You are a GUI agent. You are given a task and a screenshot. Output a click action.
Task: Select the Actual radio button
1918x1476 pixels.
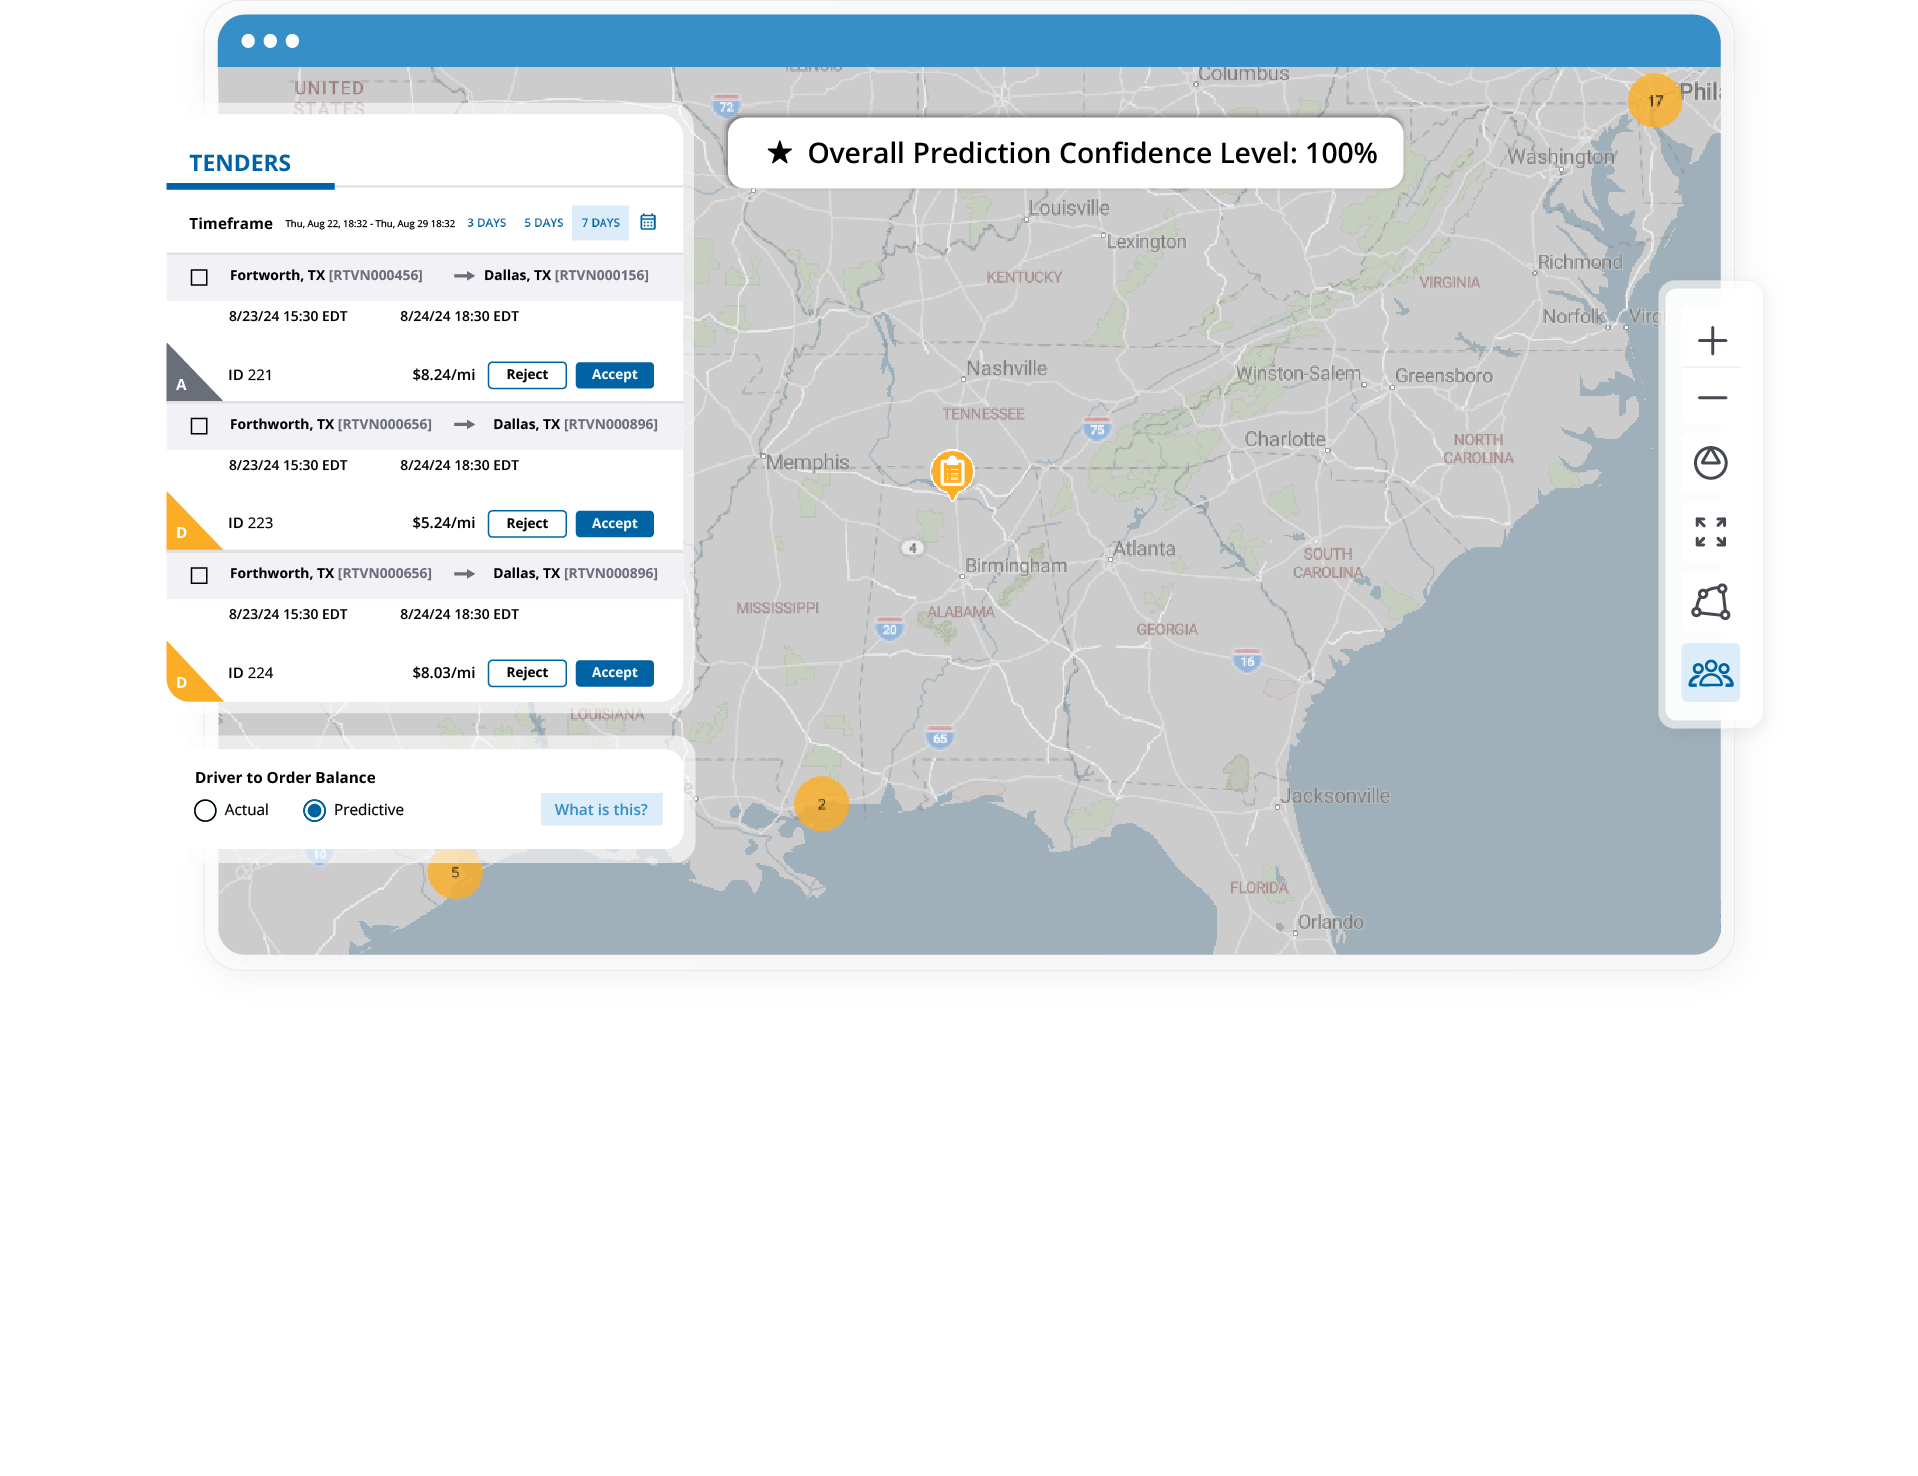(x=206, y=810)
